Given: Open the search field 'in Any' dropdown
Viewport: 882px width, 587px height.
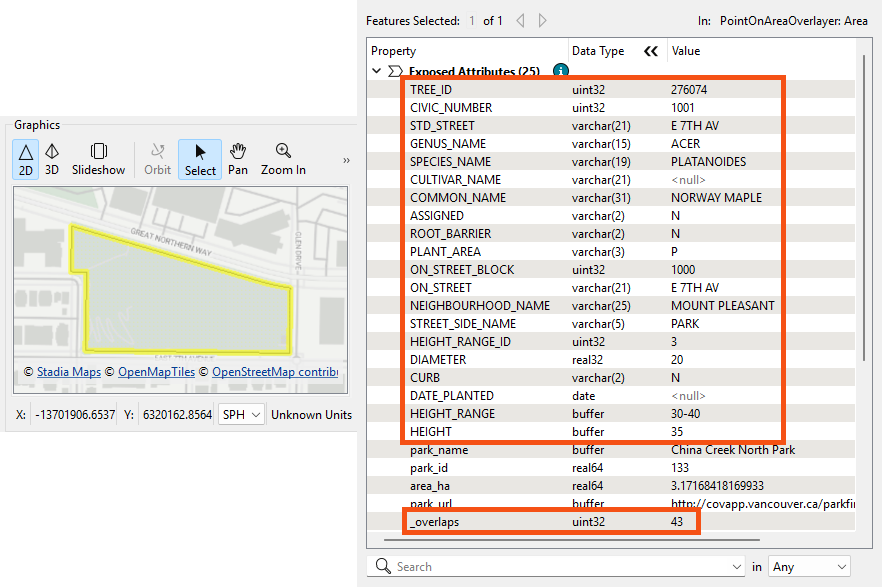Looking at the screenshot, I should pos(809,567).
